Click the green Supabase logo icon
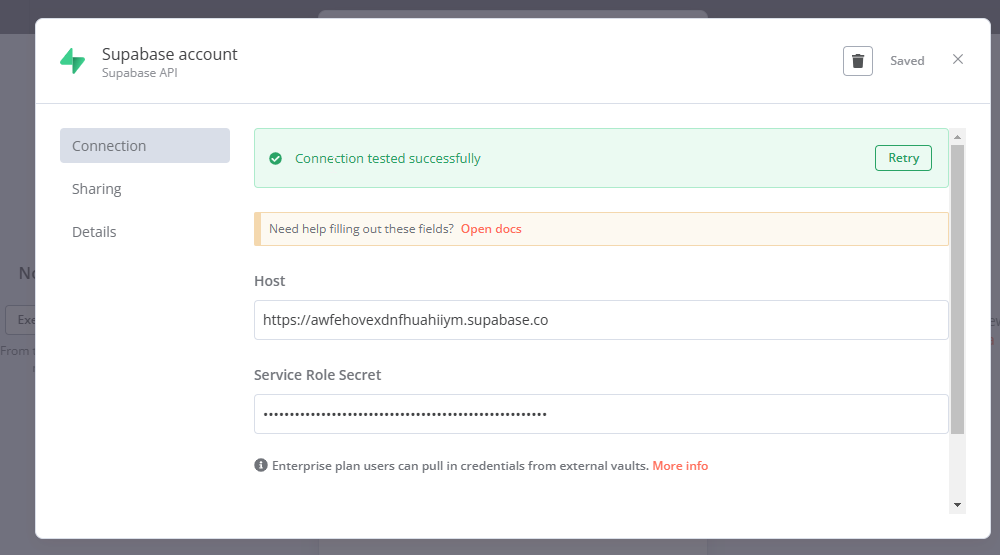The width and height of the screenshot is (1000, 555). point(73,61)
